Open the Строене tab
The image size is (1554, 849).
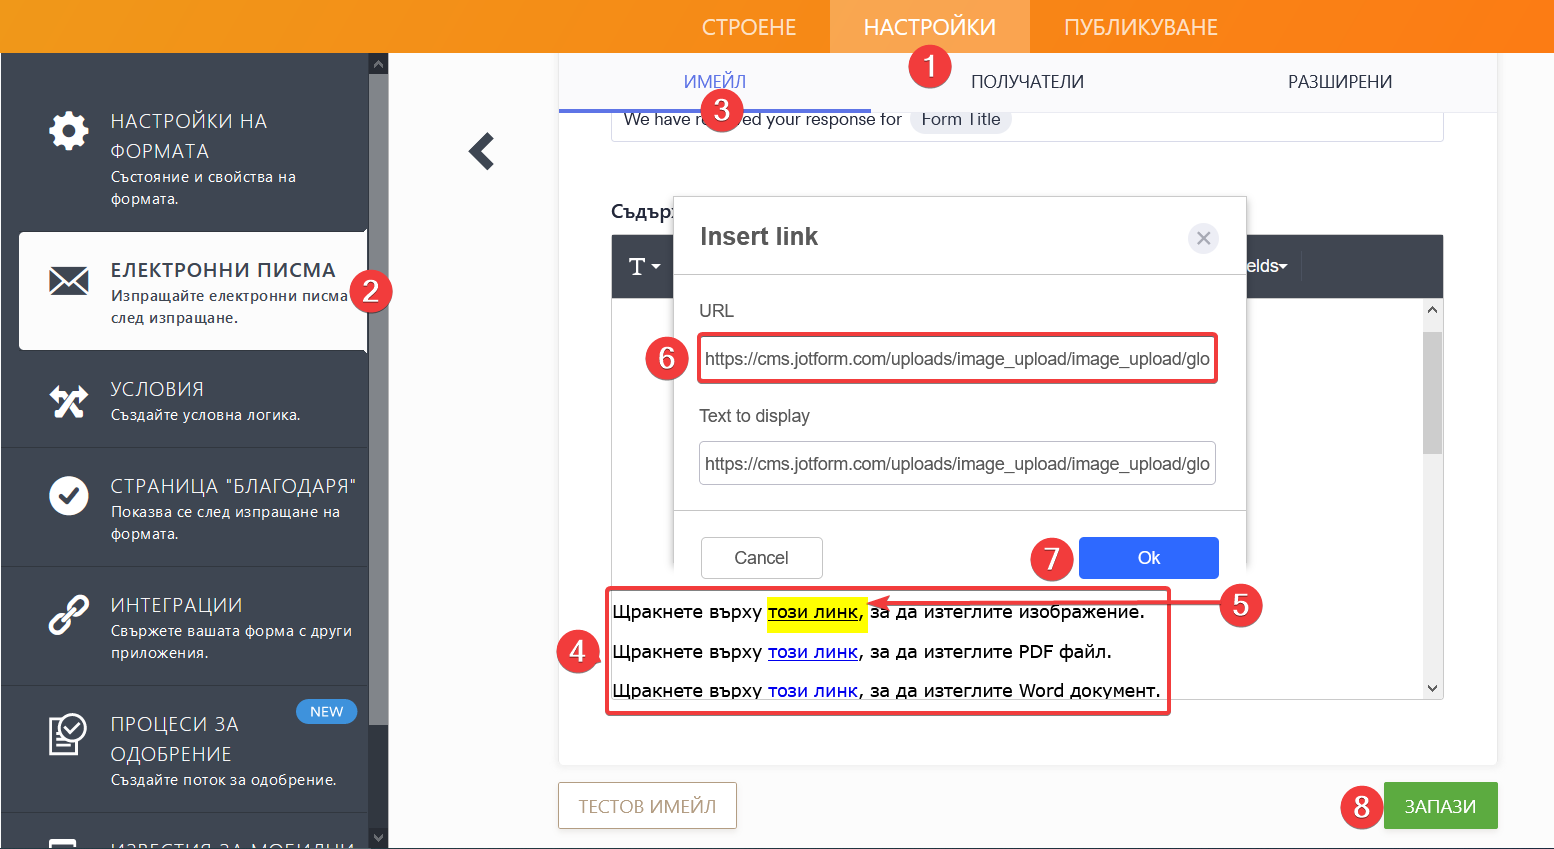(x=749, y=27)
